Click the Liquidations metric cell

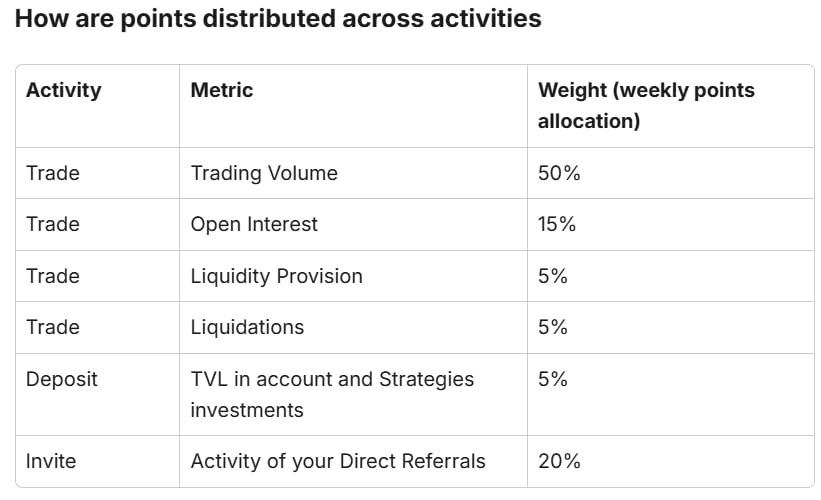click(x=247, y=327)
